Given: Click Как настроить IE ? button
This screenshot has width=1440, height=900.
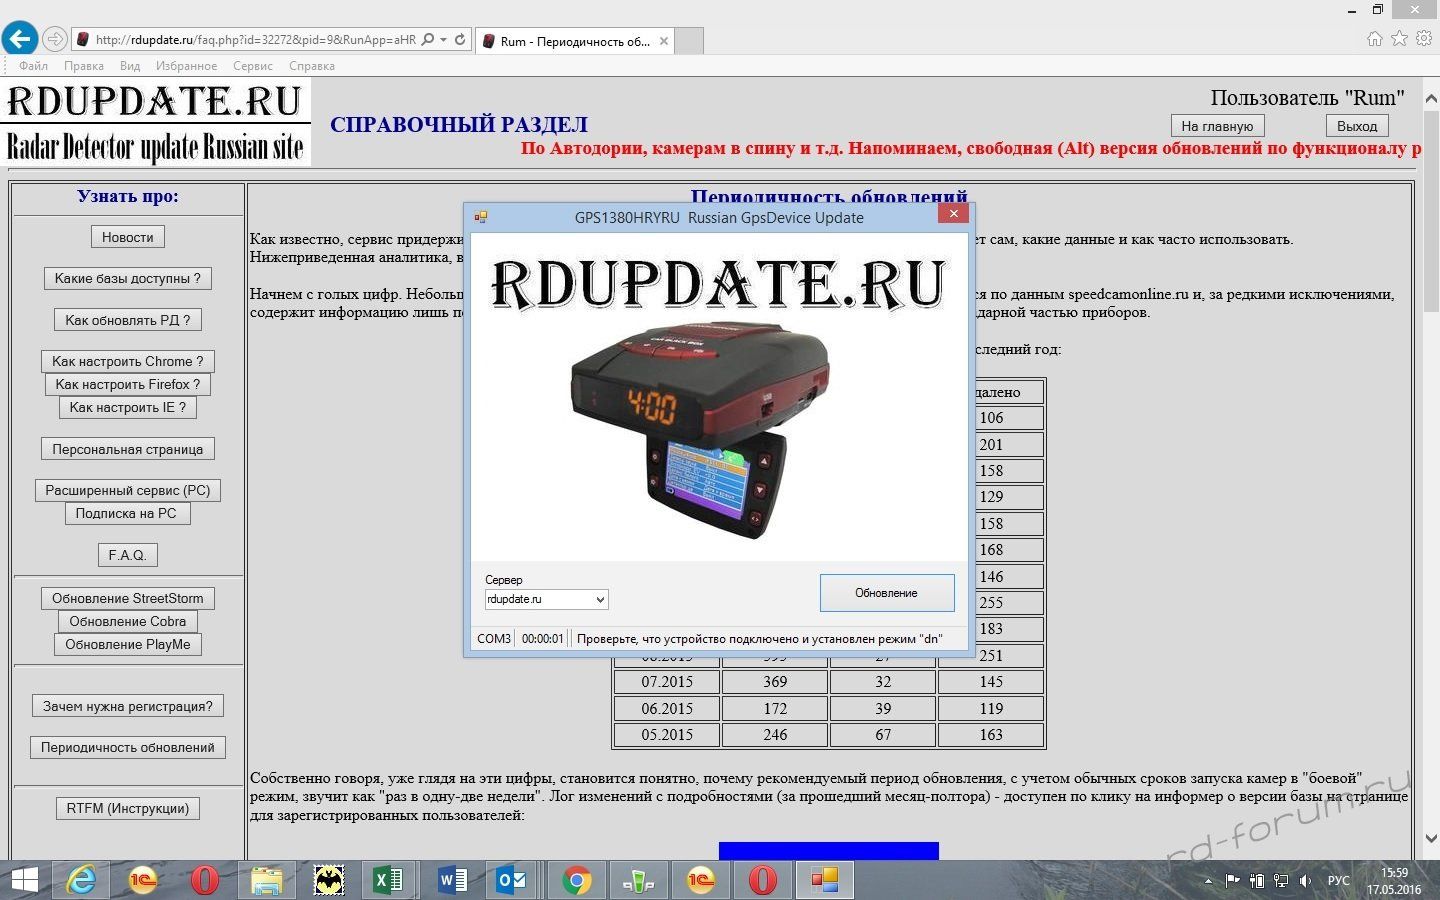Looking at the screenshot, I should [128, 407].
